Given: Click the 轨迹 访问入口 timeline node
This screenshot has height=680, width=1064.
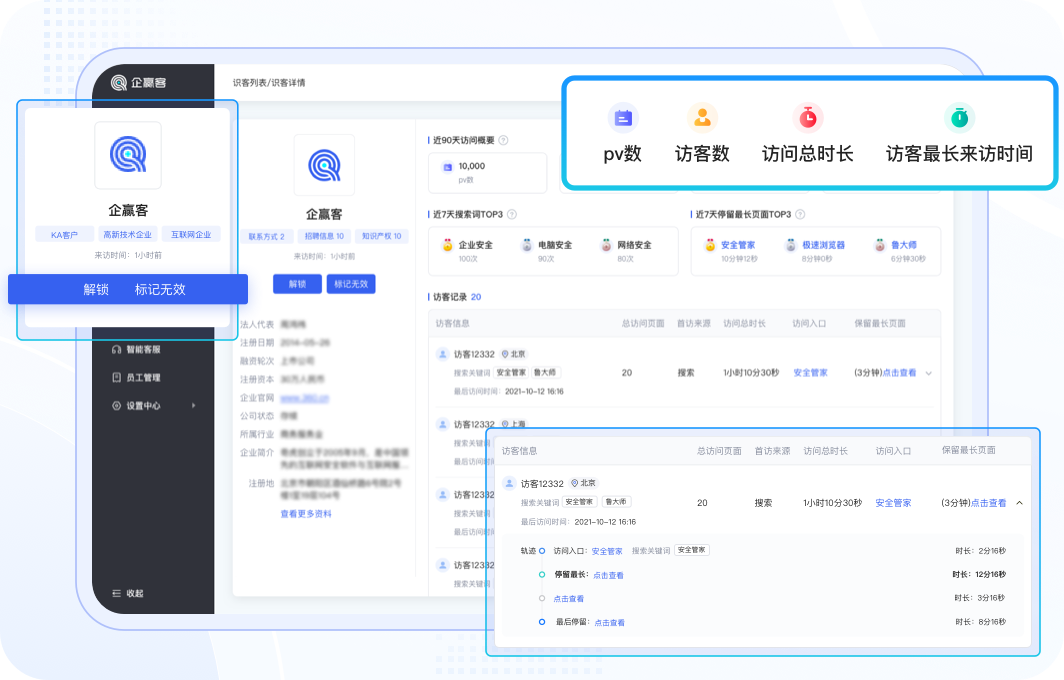Looking at the screenshot, I should (x=542, y=551).
